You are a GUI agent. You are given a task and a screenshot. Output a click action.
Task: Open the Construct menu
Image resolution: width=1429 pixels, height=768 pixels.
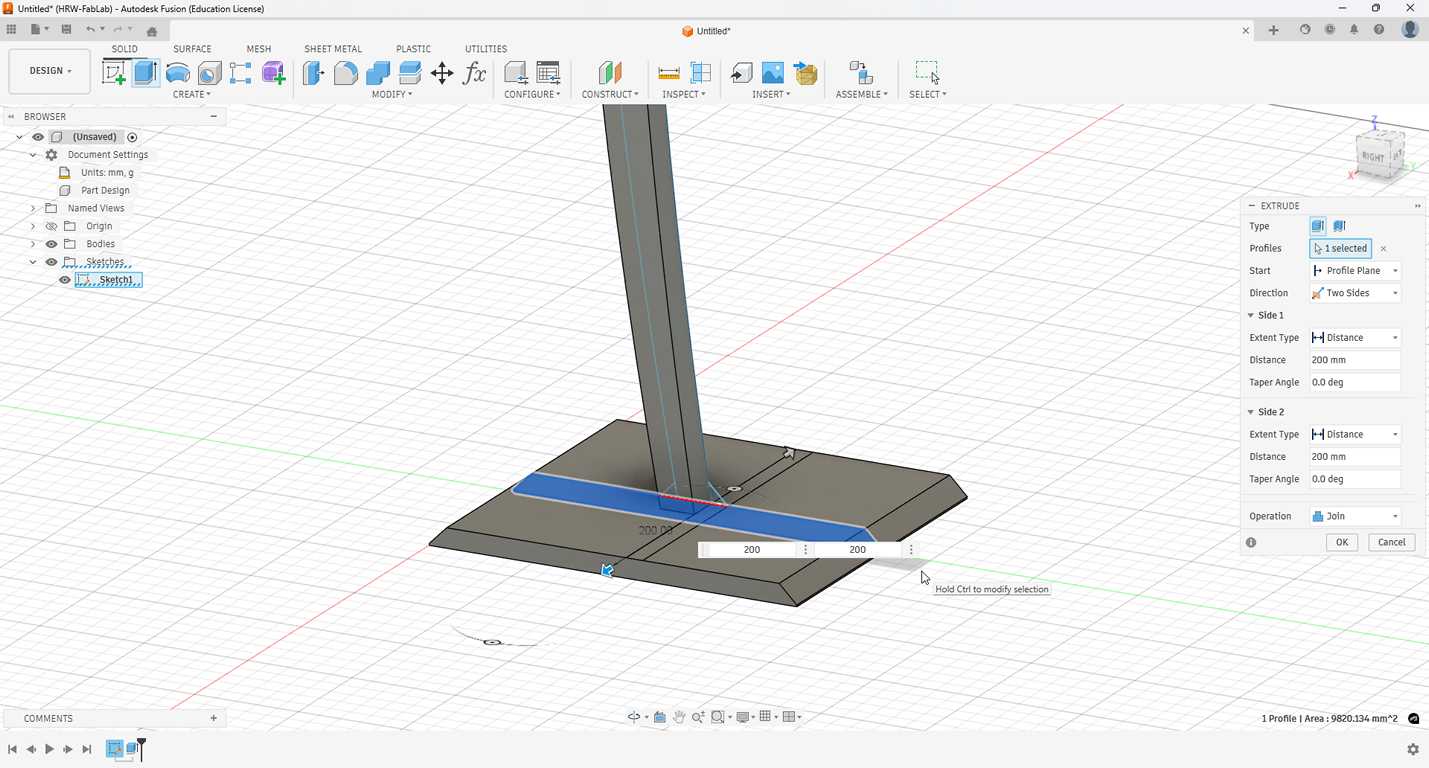click(x=610, y=94)
